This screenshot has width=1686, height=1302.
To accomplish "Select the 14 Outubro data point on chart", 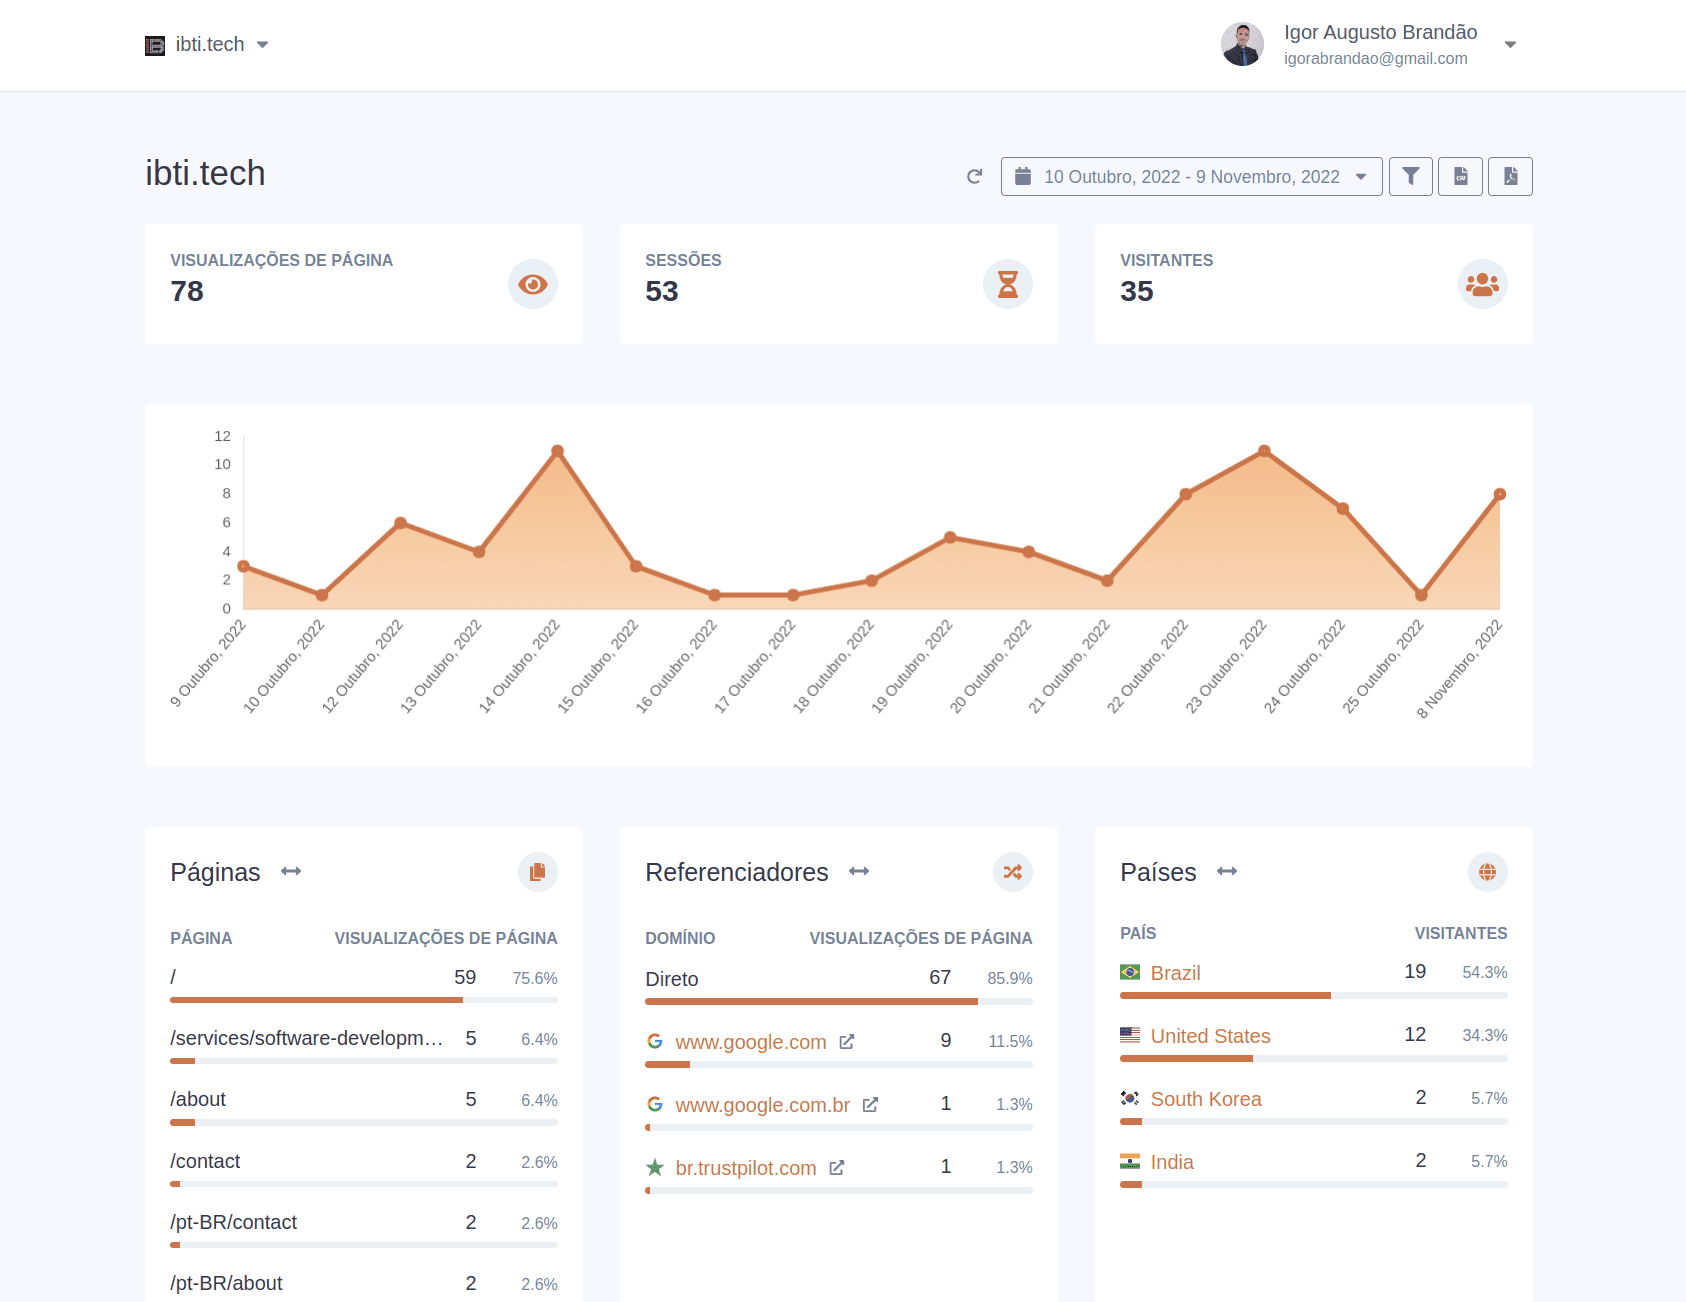I will [x=559, y=450].
